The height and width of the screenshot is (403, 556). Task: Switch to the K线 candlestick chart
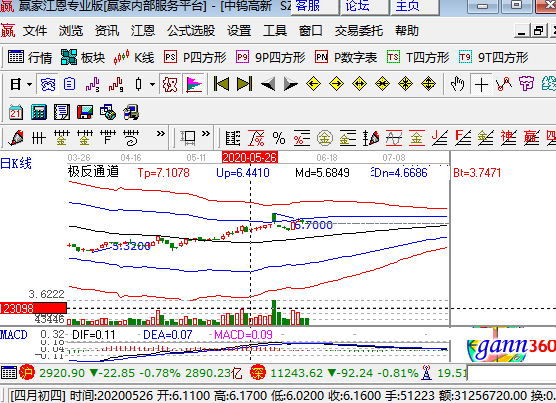[134, 57]
